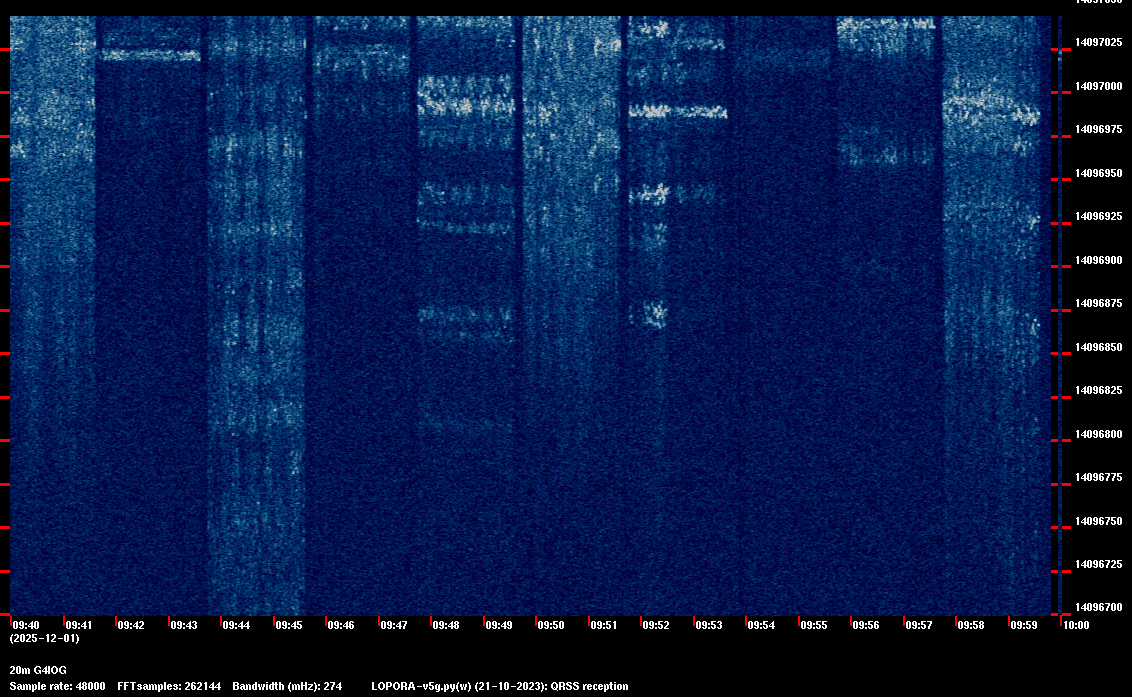1132x697 pixels.
Task: Click the 14096925 frequency label
Action: pyautogui.click(x=1099, y=217)
